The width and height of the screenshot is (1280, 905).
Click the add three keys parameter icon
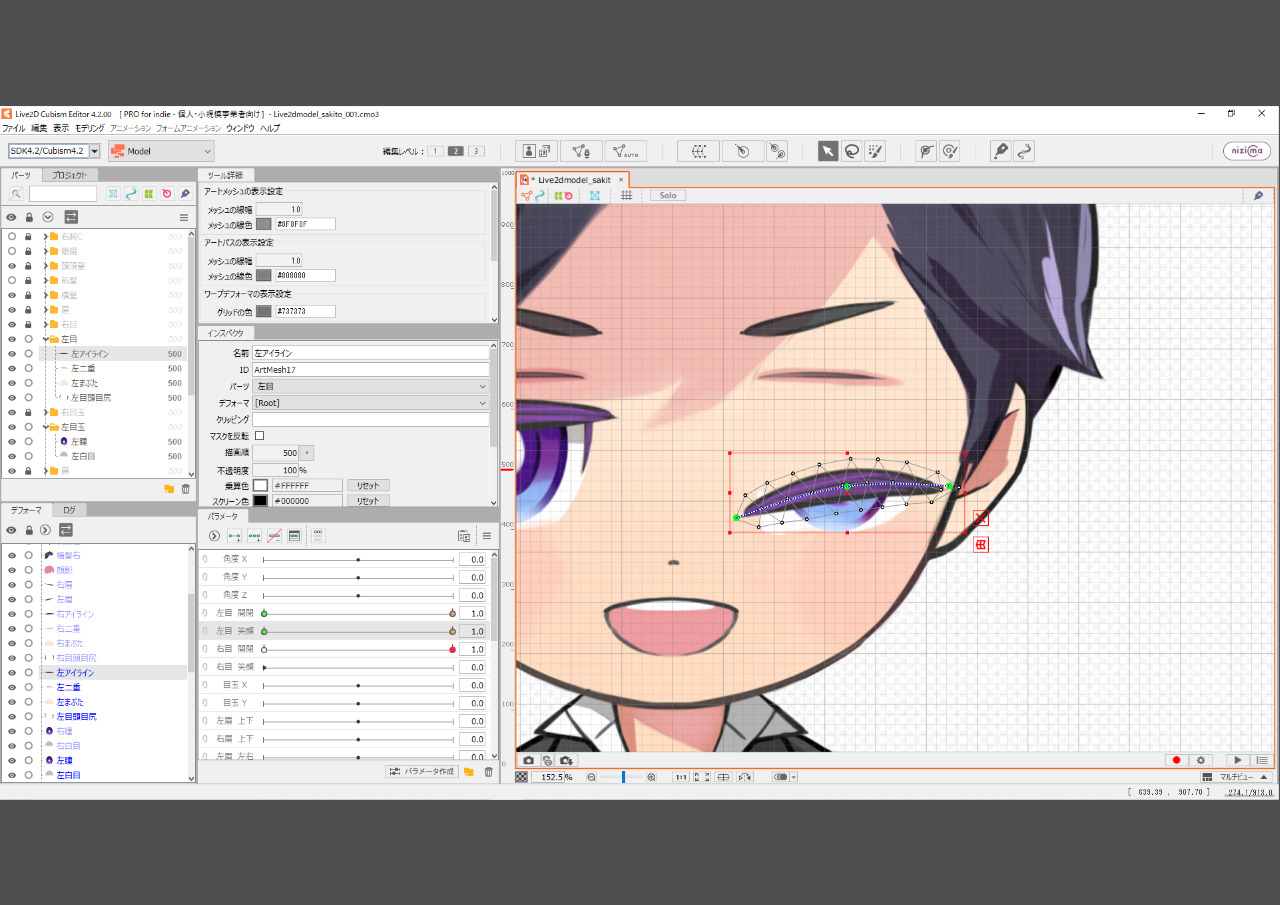point(255,536)
